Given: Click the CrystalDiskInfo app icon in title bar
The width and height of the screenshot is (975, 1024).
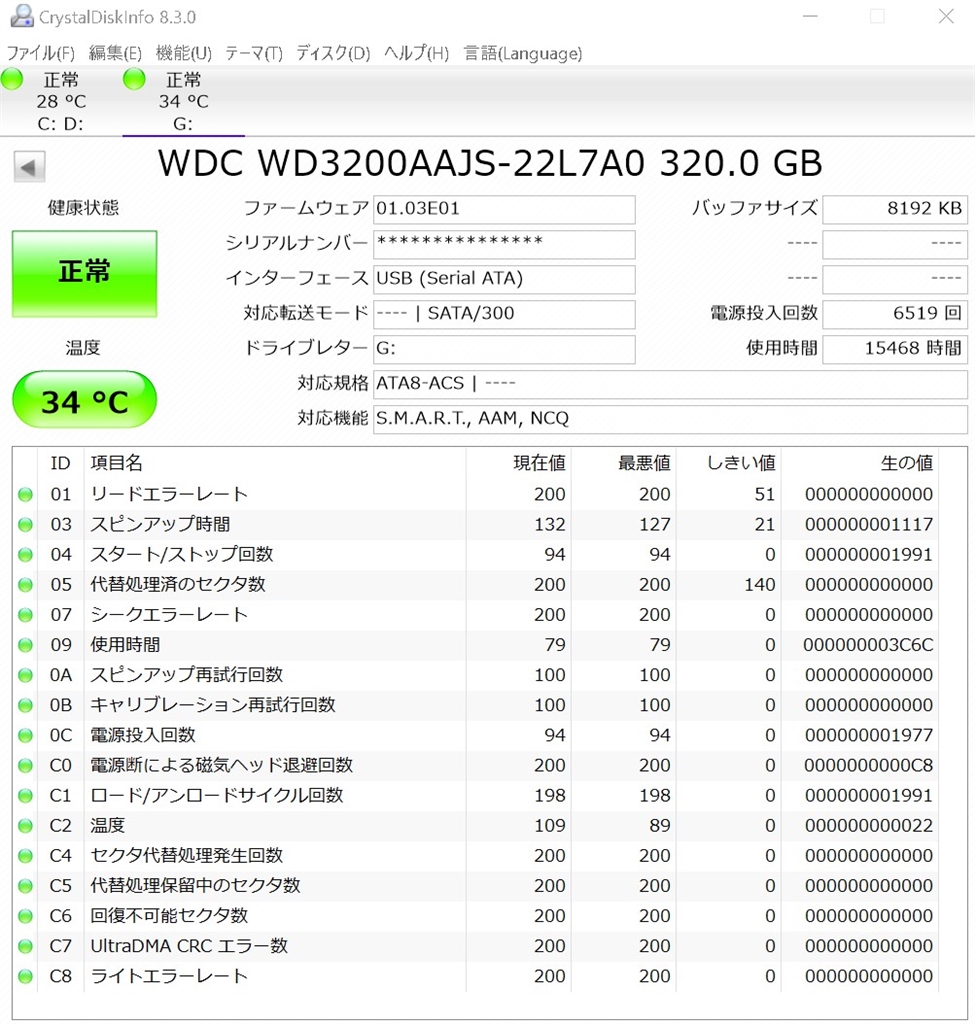Looking at the screenshot, I should coord(22,16).
